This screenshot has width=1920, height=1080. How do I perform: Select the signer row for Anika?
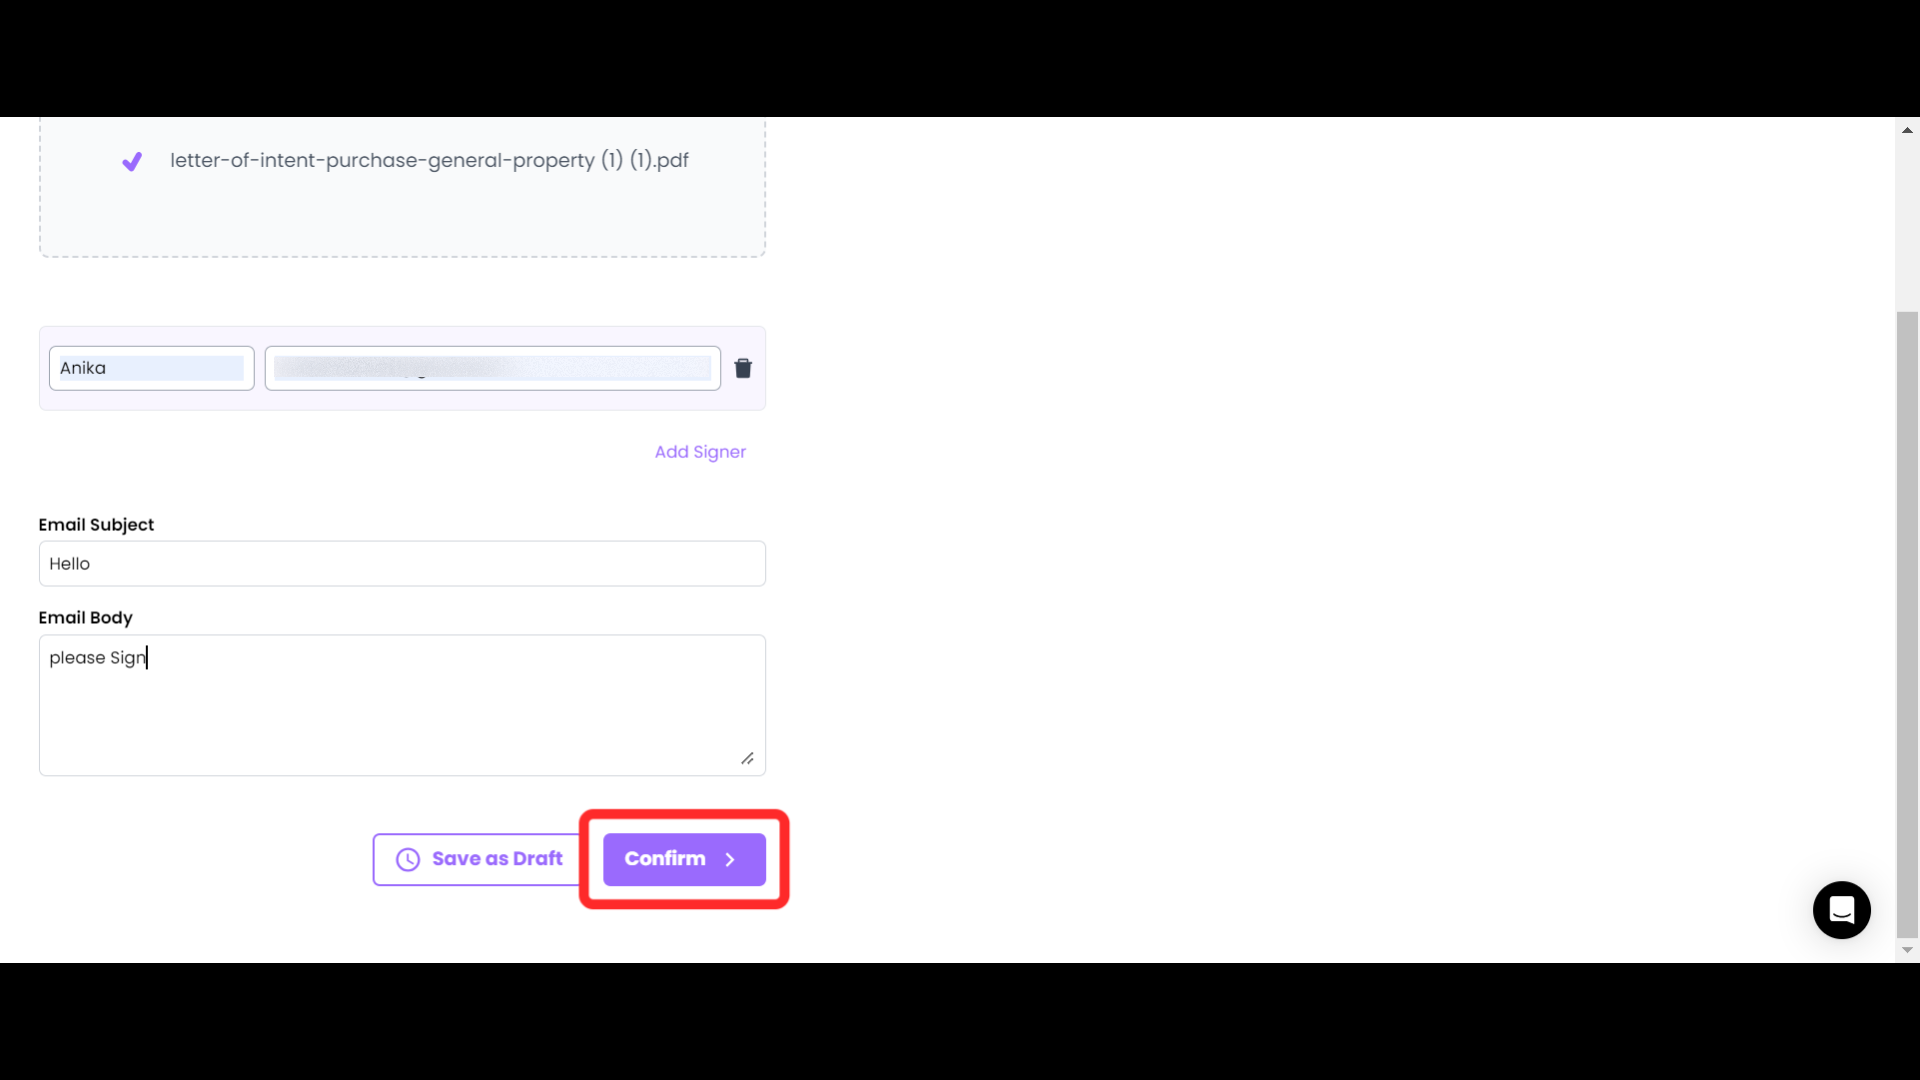[x=402, y=368]
